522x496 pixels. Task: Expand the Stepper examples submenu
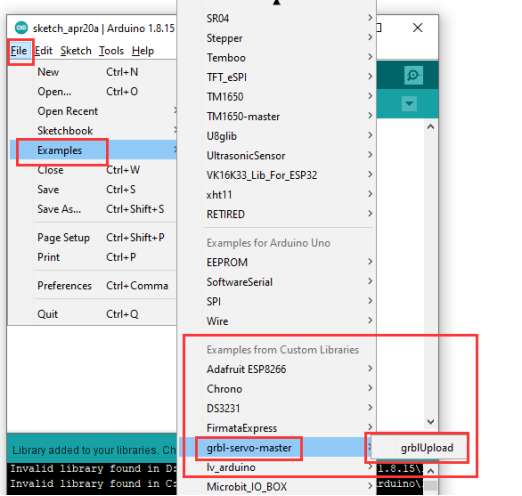point(278,38)
